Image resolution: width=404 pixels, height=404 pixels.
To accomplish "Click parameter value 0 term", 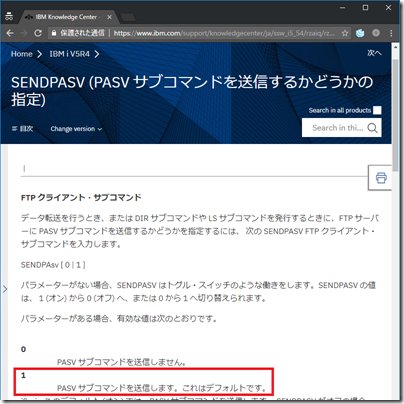I will click(23, 349).
